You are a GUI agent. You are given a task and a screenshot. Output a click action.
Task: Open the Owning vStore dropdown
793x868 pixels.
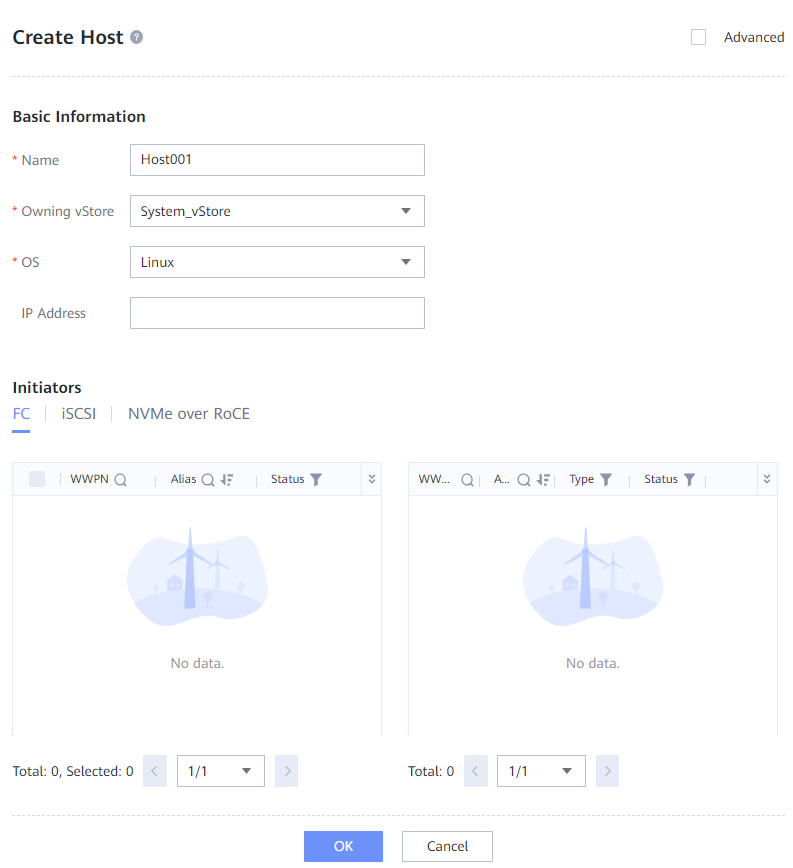coord(277,211)
